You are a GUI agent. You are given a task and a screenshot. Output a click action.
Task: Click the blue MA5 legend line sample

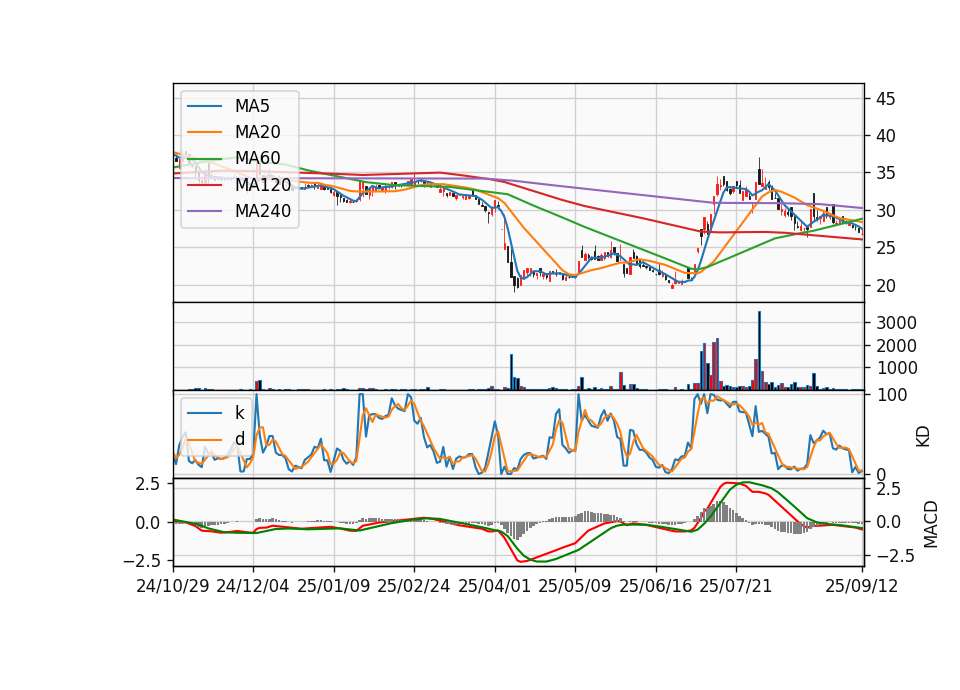click(x=204, y=107)
